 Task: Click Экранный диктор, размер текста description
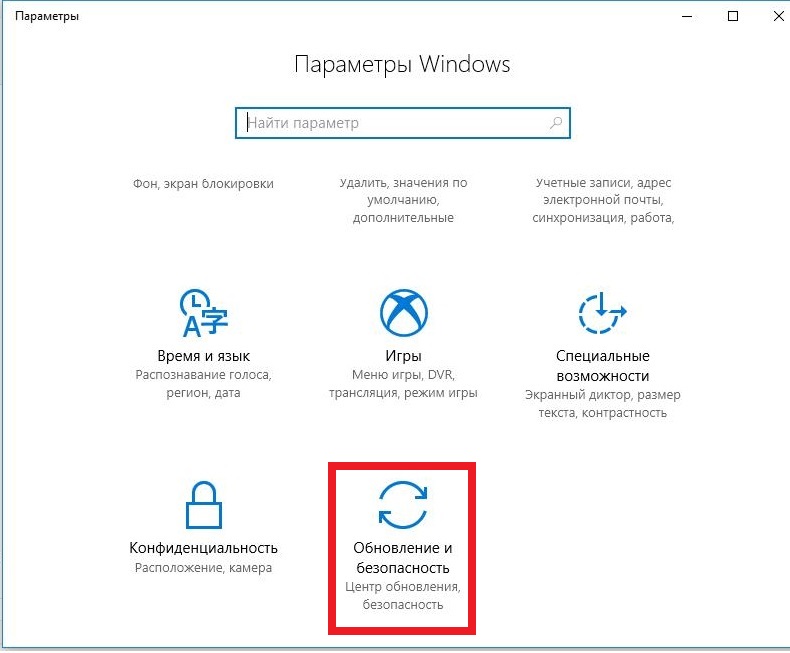point(603,404)
